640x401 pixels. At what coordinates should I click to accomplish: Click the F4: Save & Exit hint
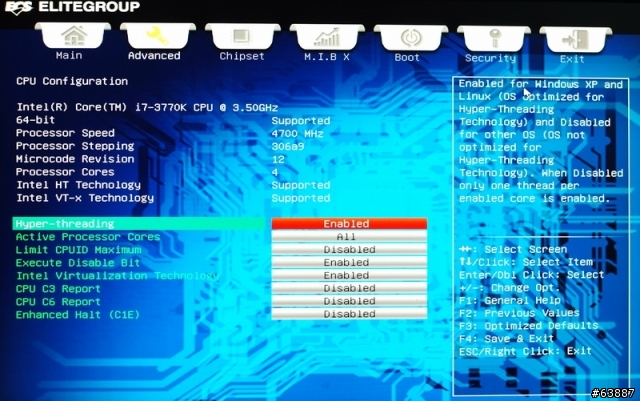tap(506, 339)
